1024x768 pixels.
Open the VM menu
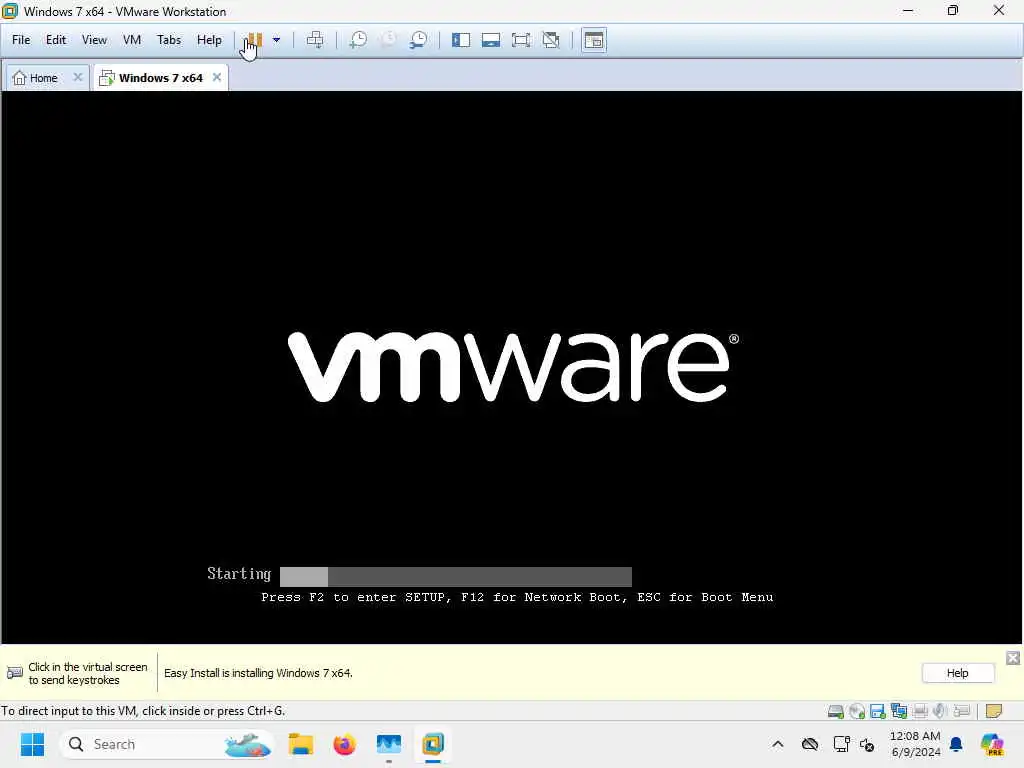pyautogui.click(x=132, y=40)
